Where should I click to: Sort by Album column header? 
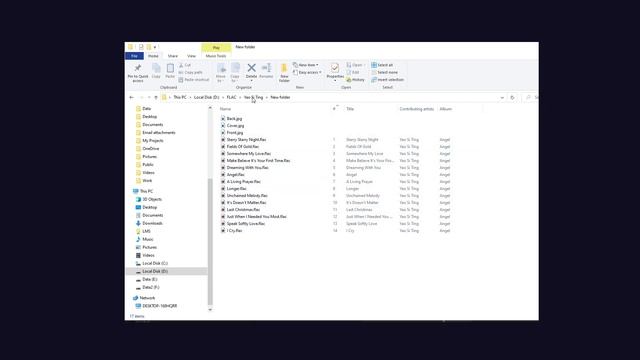coord(446,109)
